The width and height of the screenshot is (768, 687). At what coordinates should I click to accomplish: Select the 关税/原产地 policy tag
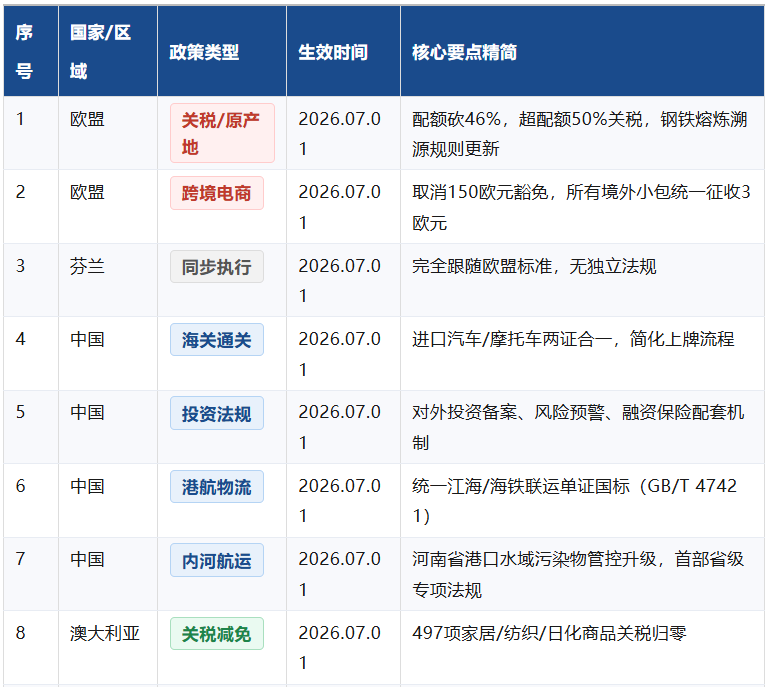(222, 133)
